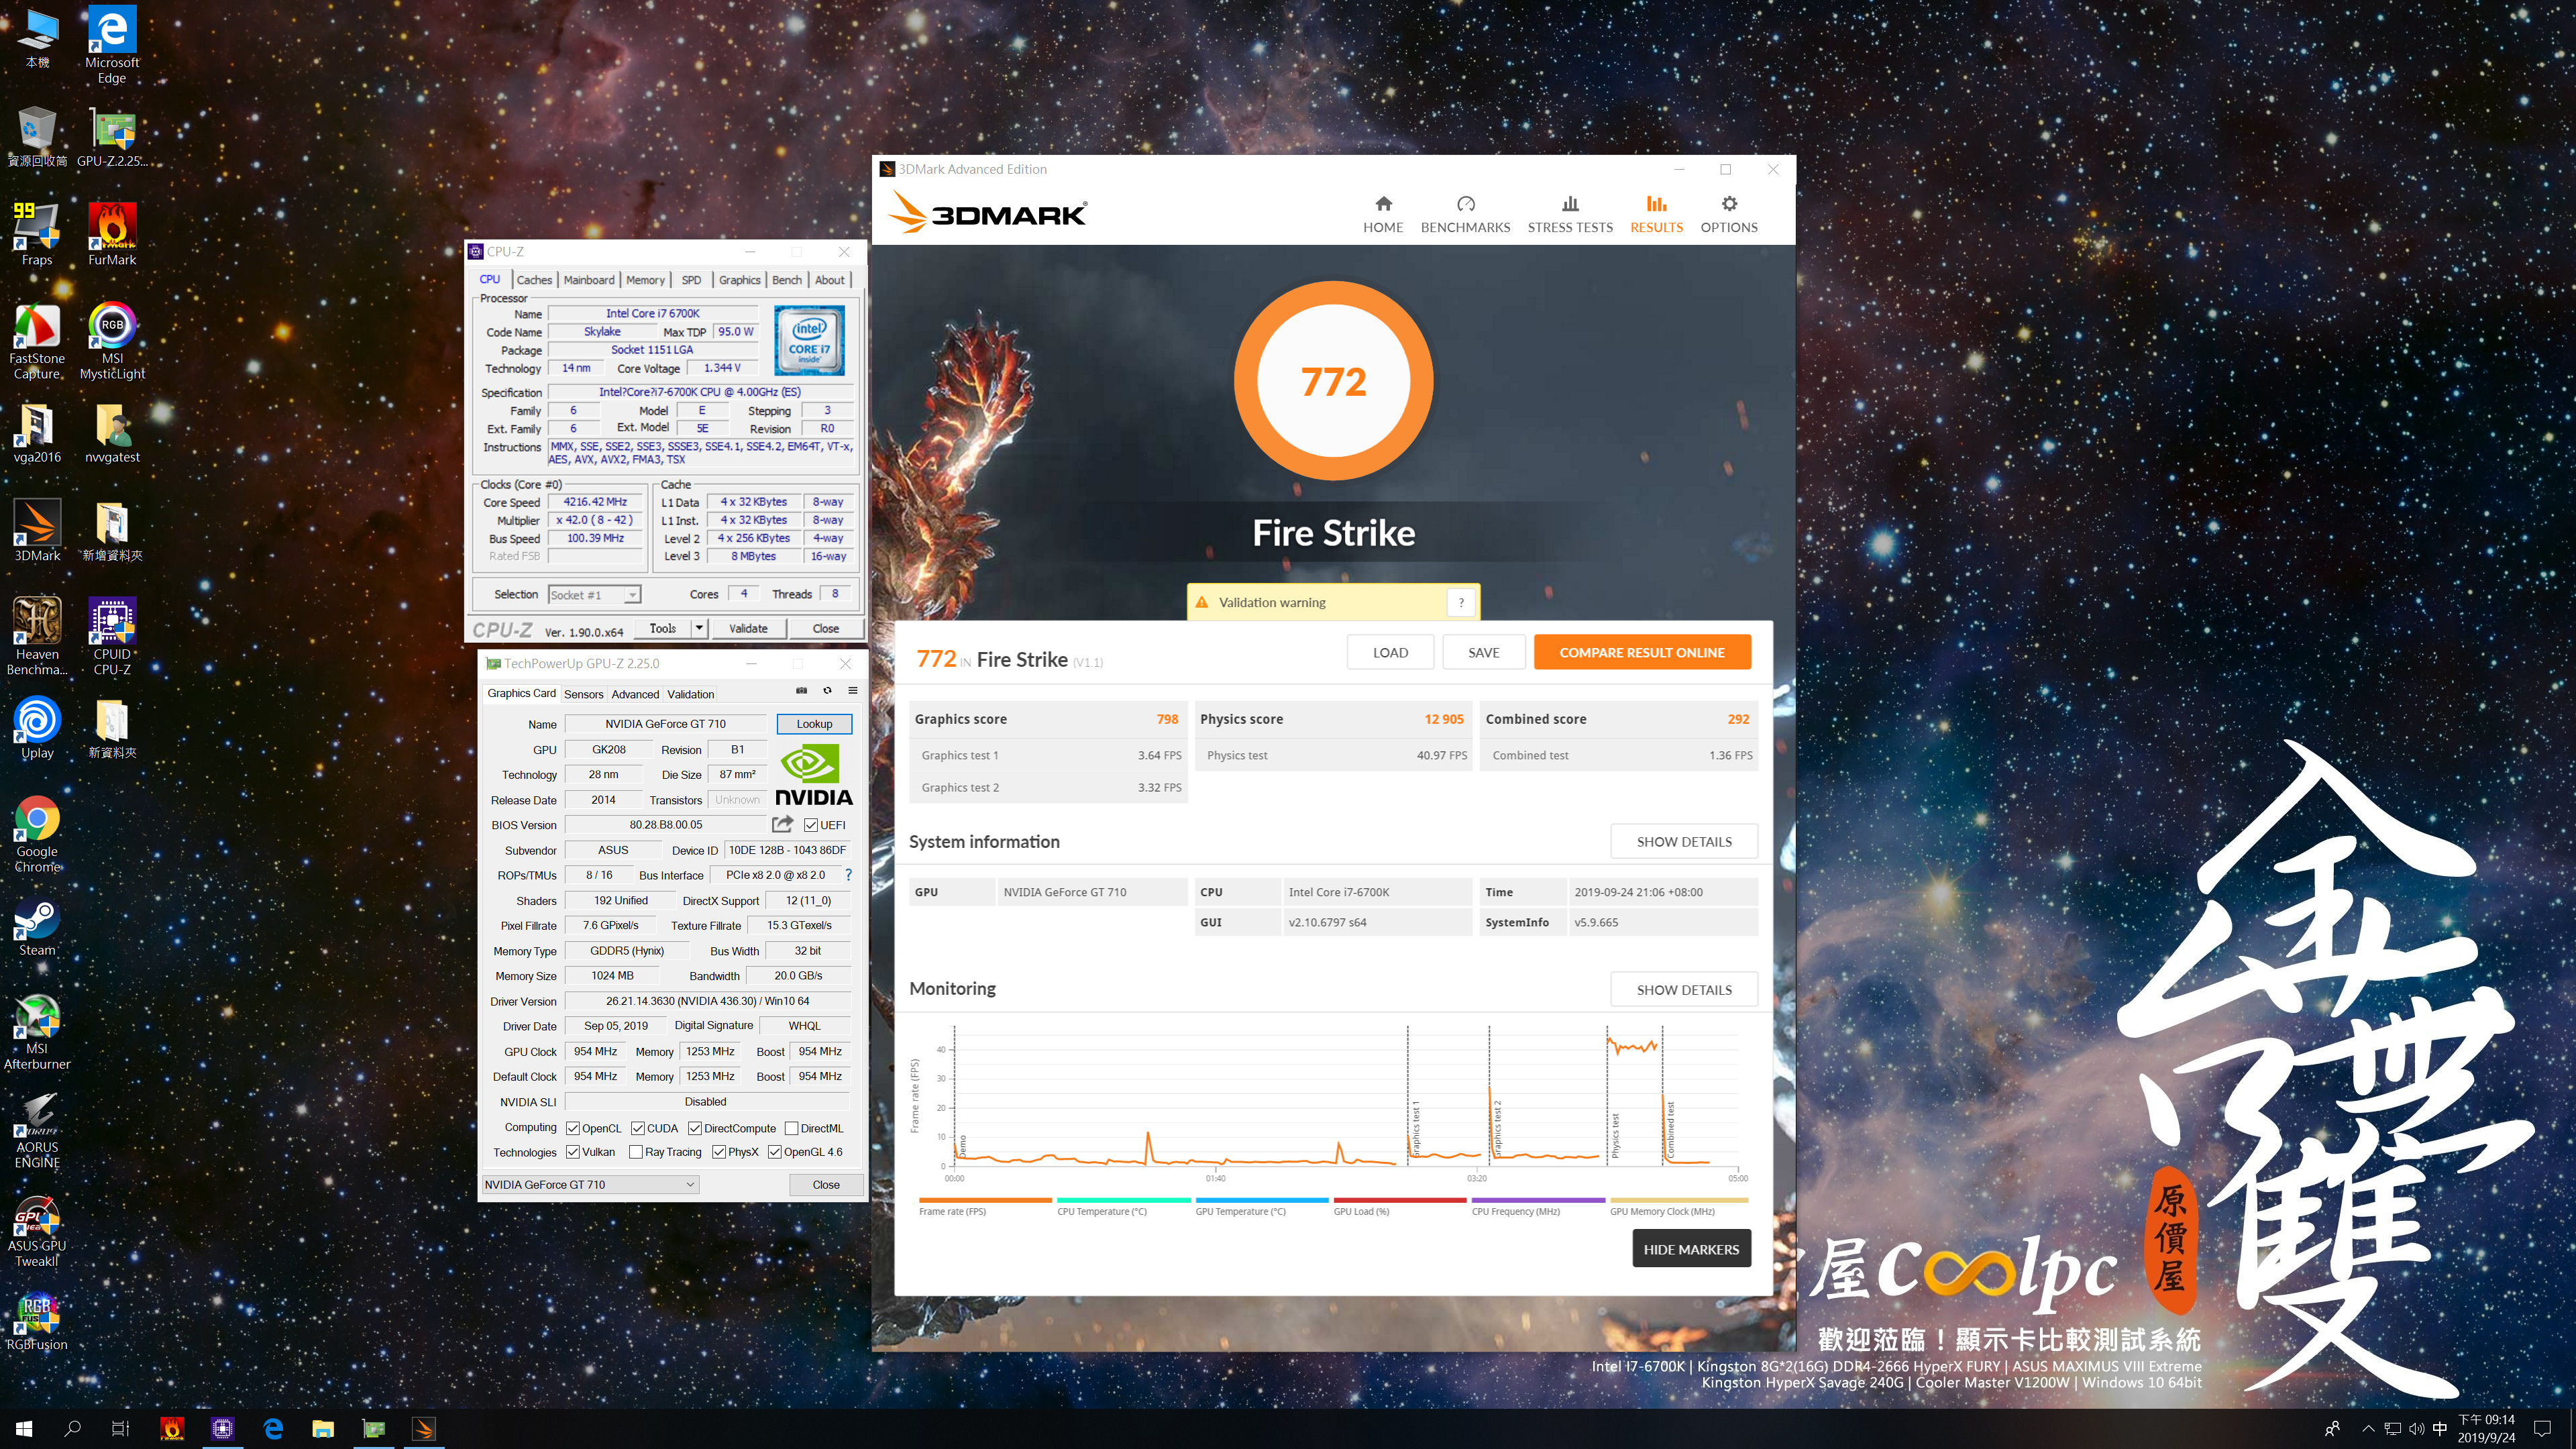Select MSI Afterburner desktop icon

[x=37, y=1032]
